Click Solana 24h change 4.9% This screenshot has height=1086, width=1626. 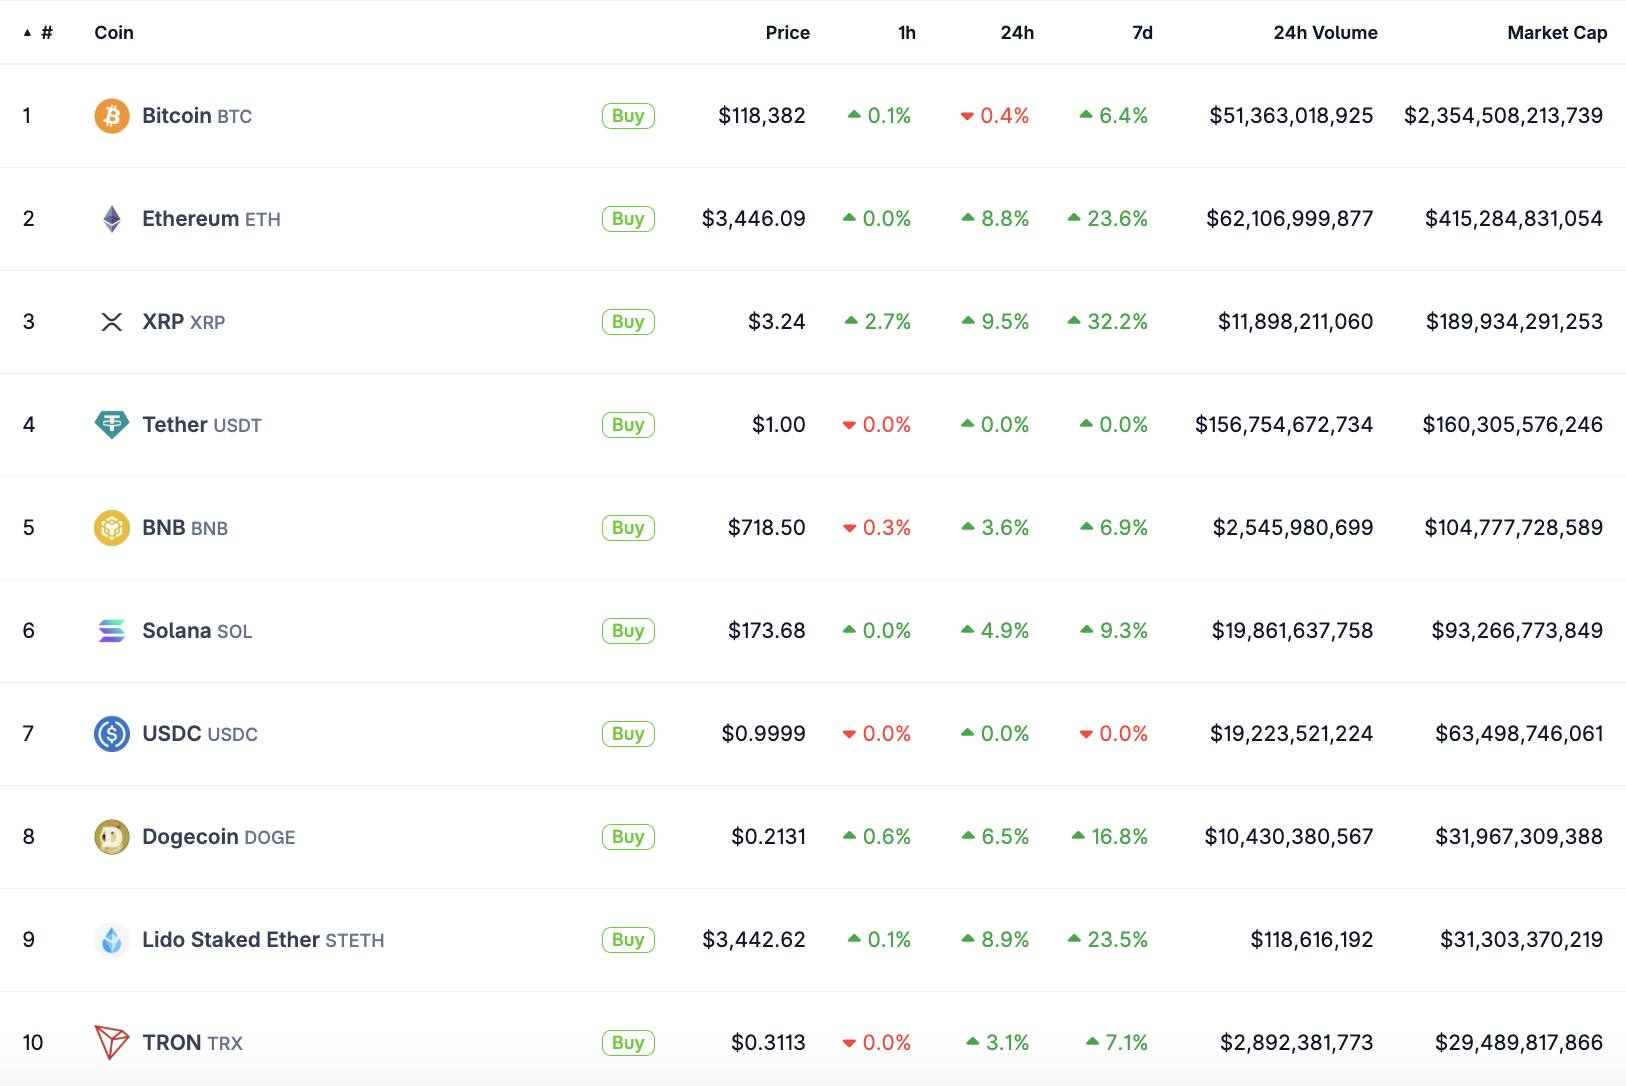(995, 631)
